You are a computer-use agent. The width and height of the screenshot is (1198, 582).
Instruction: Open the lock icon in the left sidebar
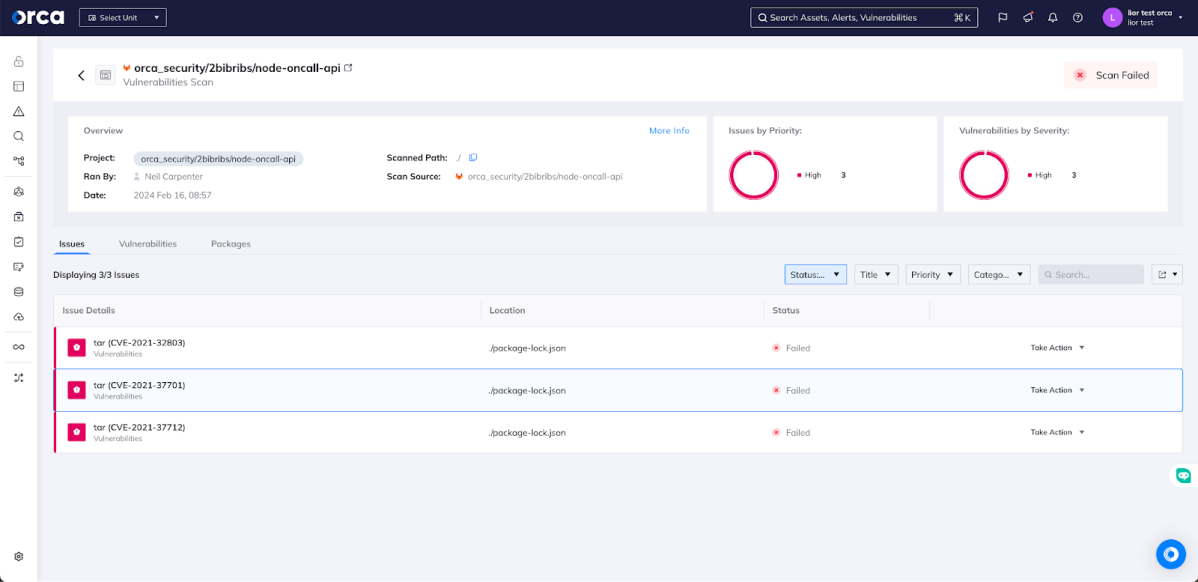[18, 62]
